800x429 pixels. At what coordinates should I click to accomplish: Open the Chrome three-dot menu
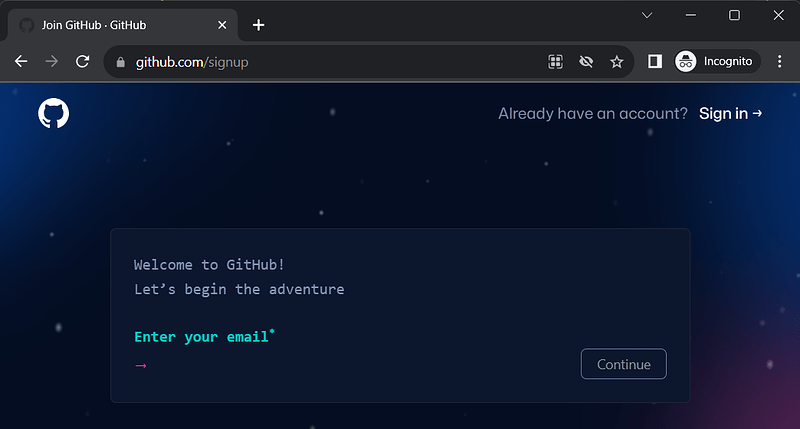[x=780, y=62]
